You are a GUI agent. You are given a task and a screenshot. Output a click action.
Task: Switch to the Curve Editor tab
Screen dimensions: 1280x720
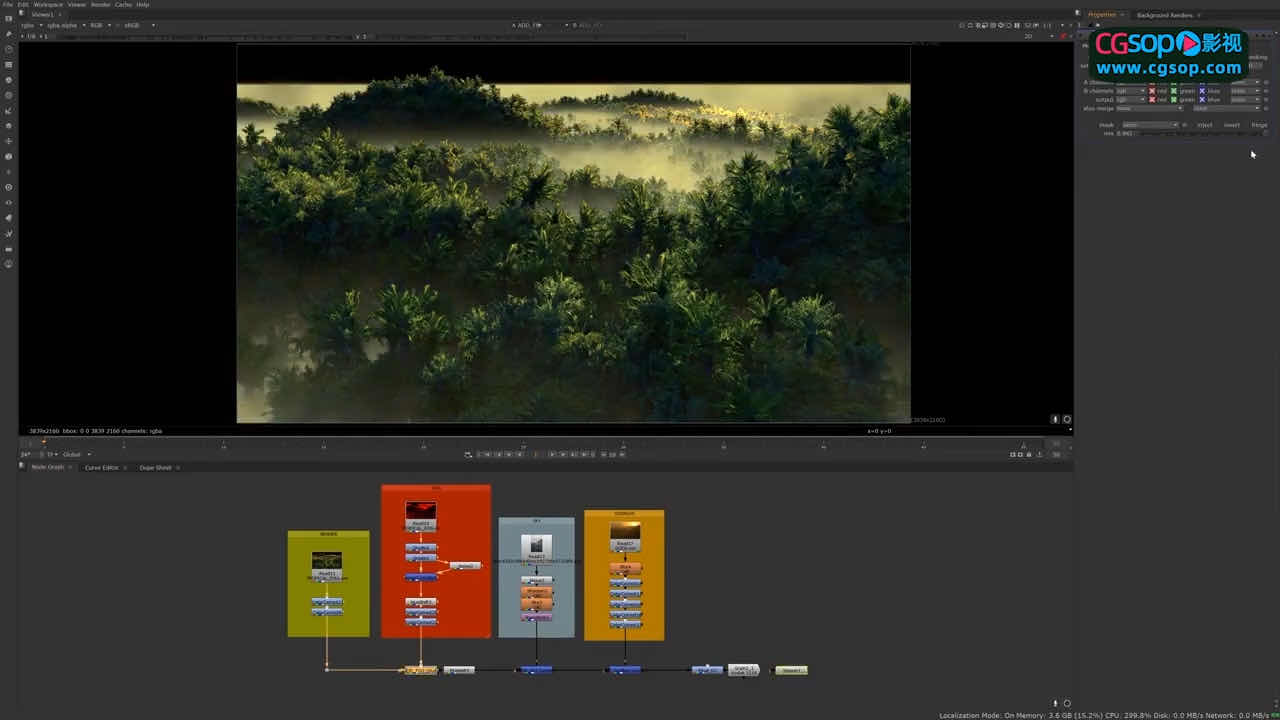click(x=101, y=467)
